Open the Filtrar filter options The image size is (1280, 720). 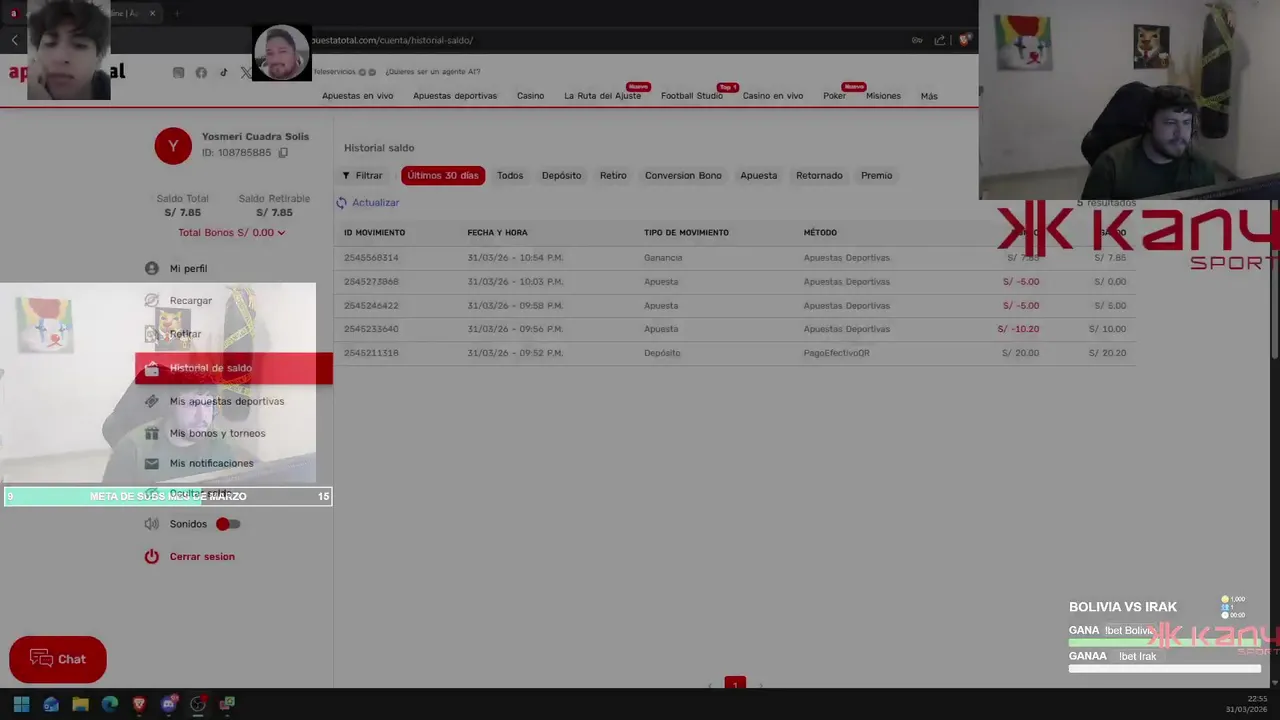coord(362,175)
